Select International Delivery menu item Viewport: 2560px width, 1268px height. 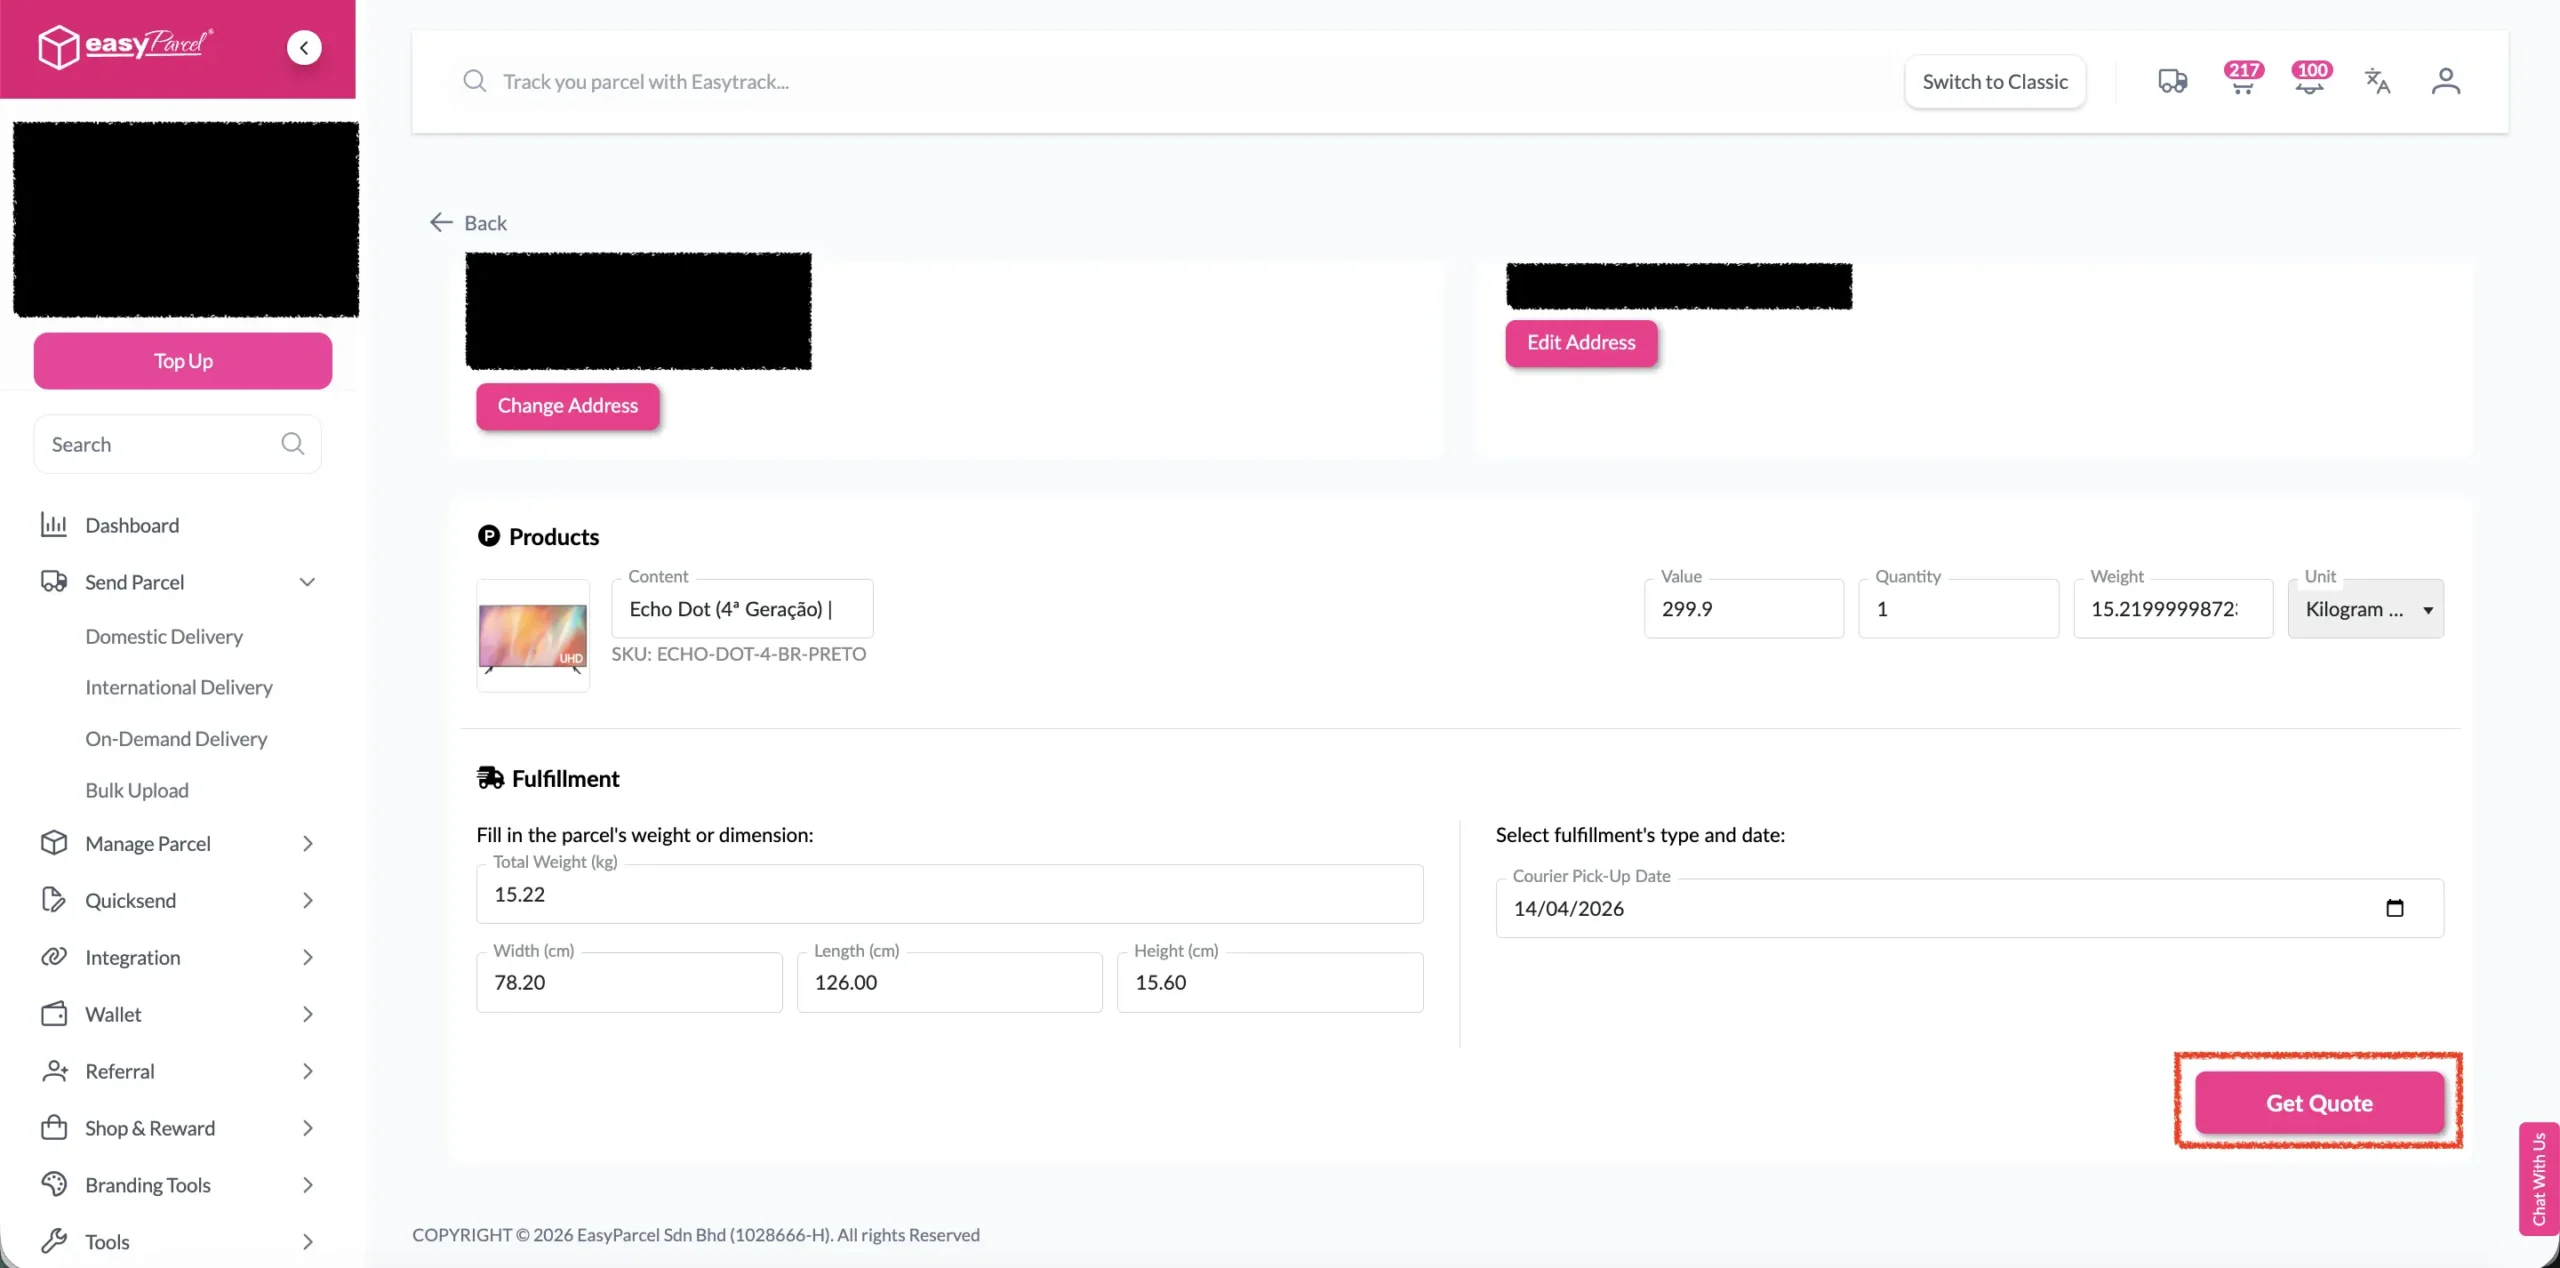point(179,687)
